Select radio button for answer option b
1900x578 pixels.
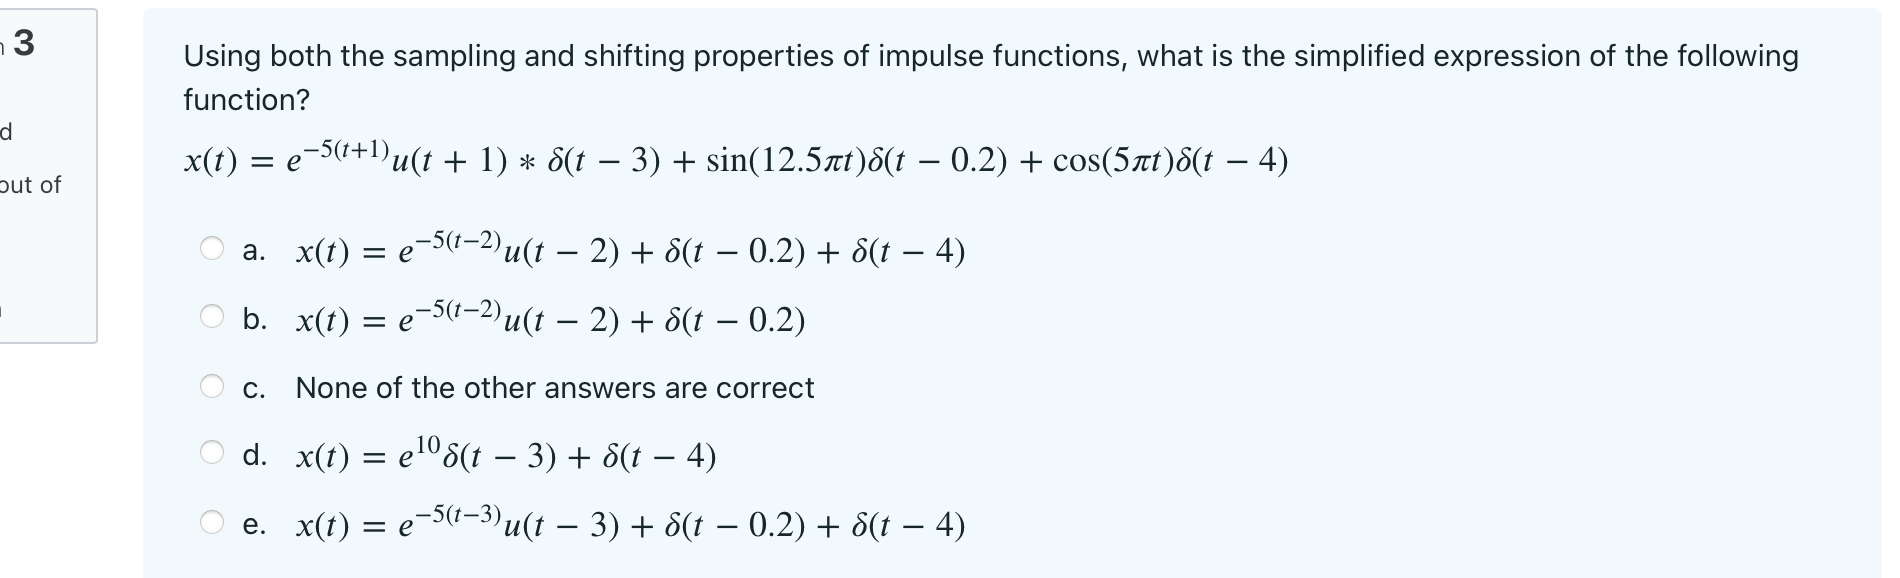[x=214, y=314]
